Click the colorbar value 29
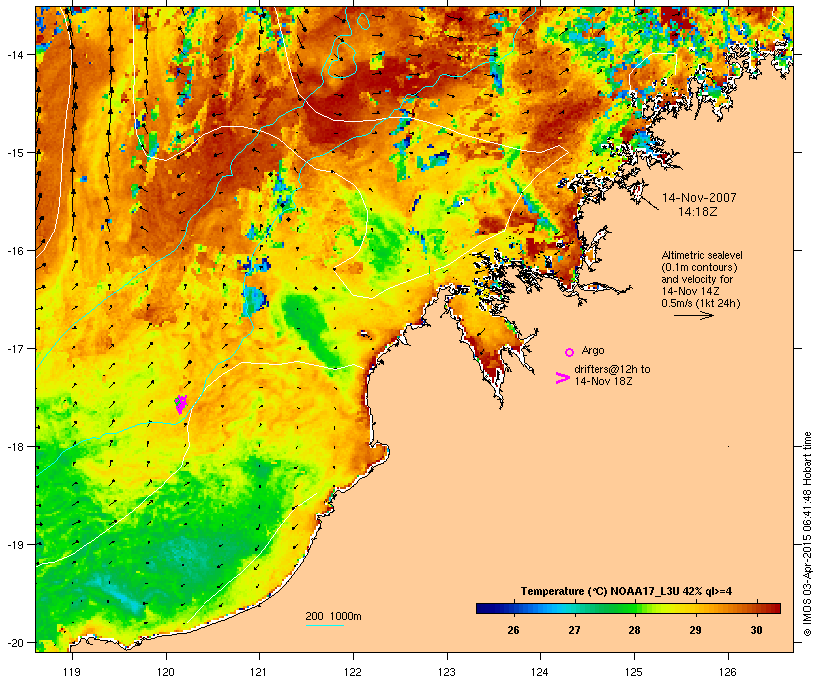Screen dimensions: 820x680 click(x=695, y=630)
